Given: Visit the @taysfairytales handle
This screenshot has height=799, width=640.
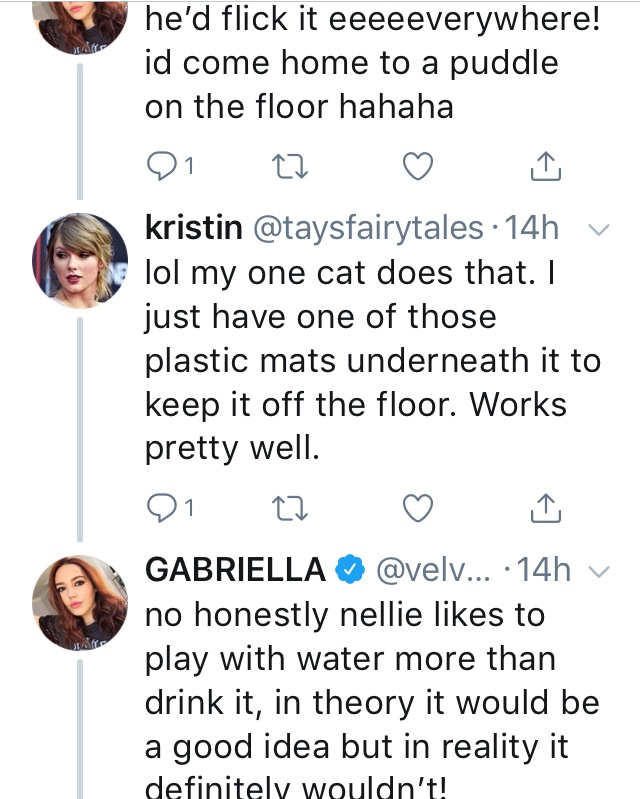Looking at the screenshot, I should (369, 229).
